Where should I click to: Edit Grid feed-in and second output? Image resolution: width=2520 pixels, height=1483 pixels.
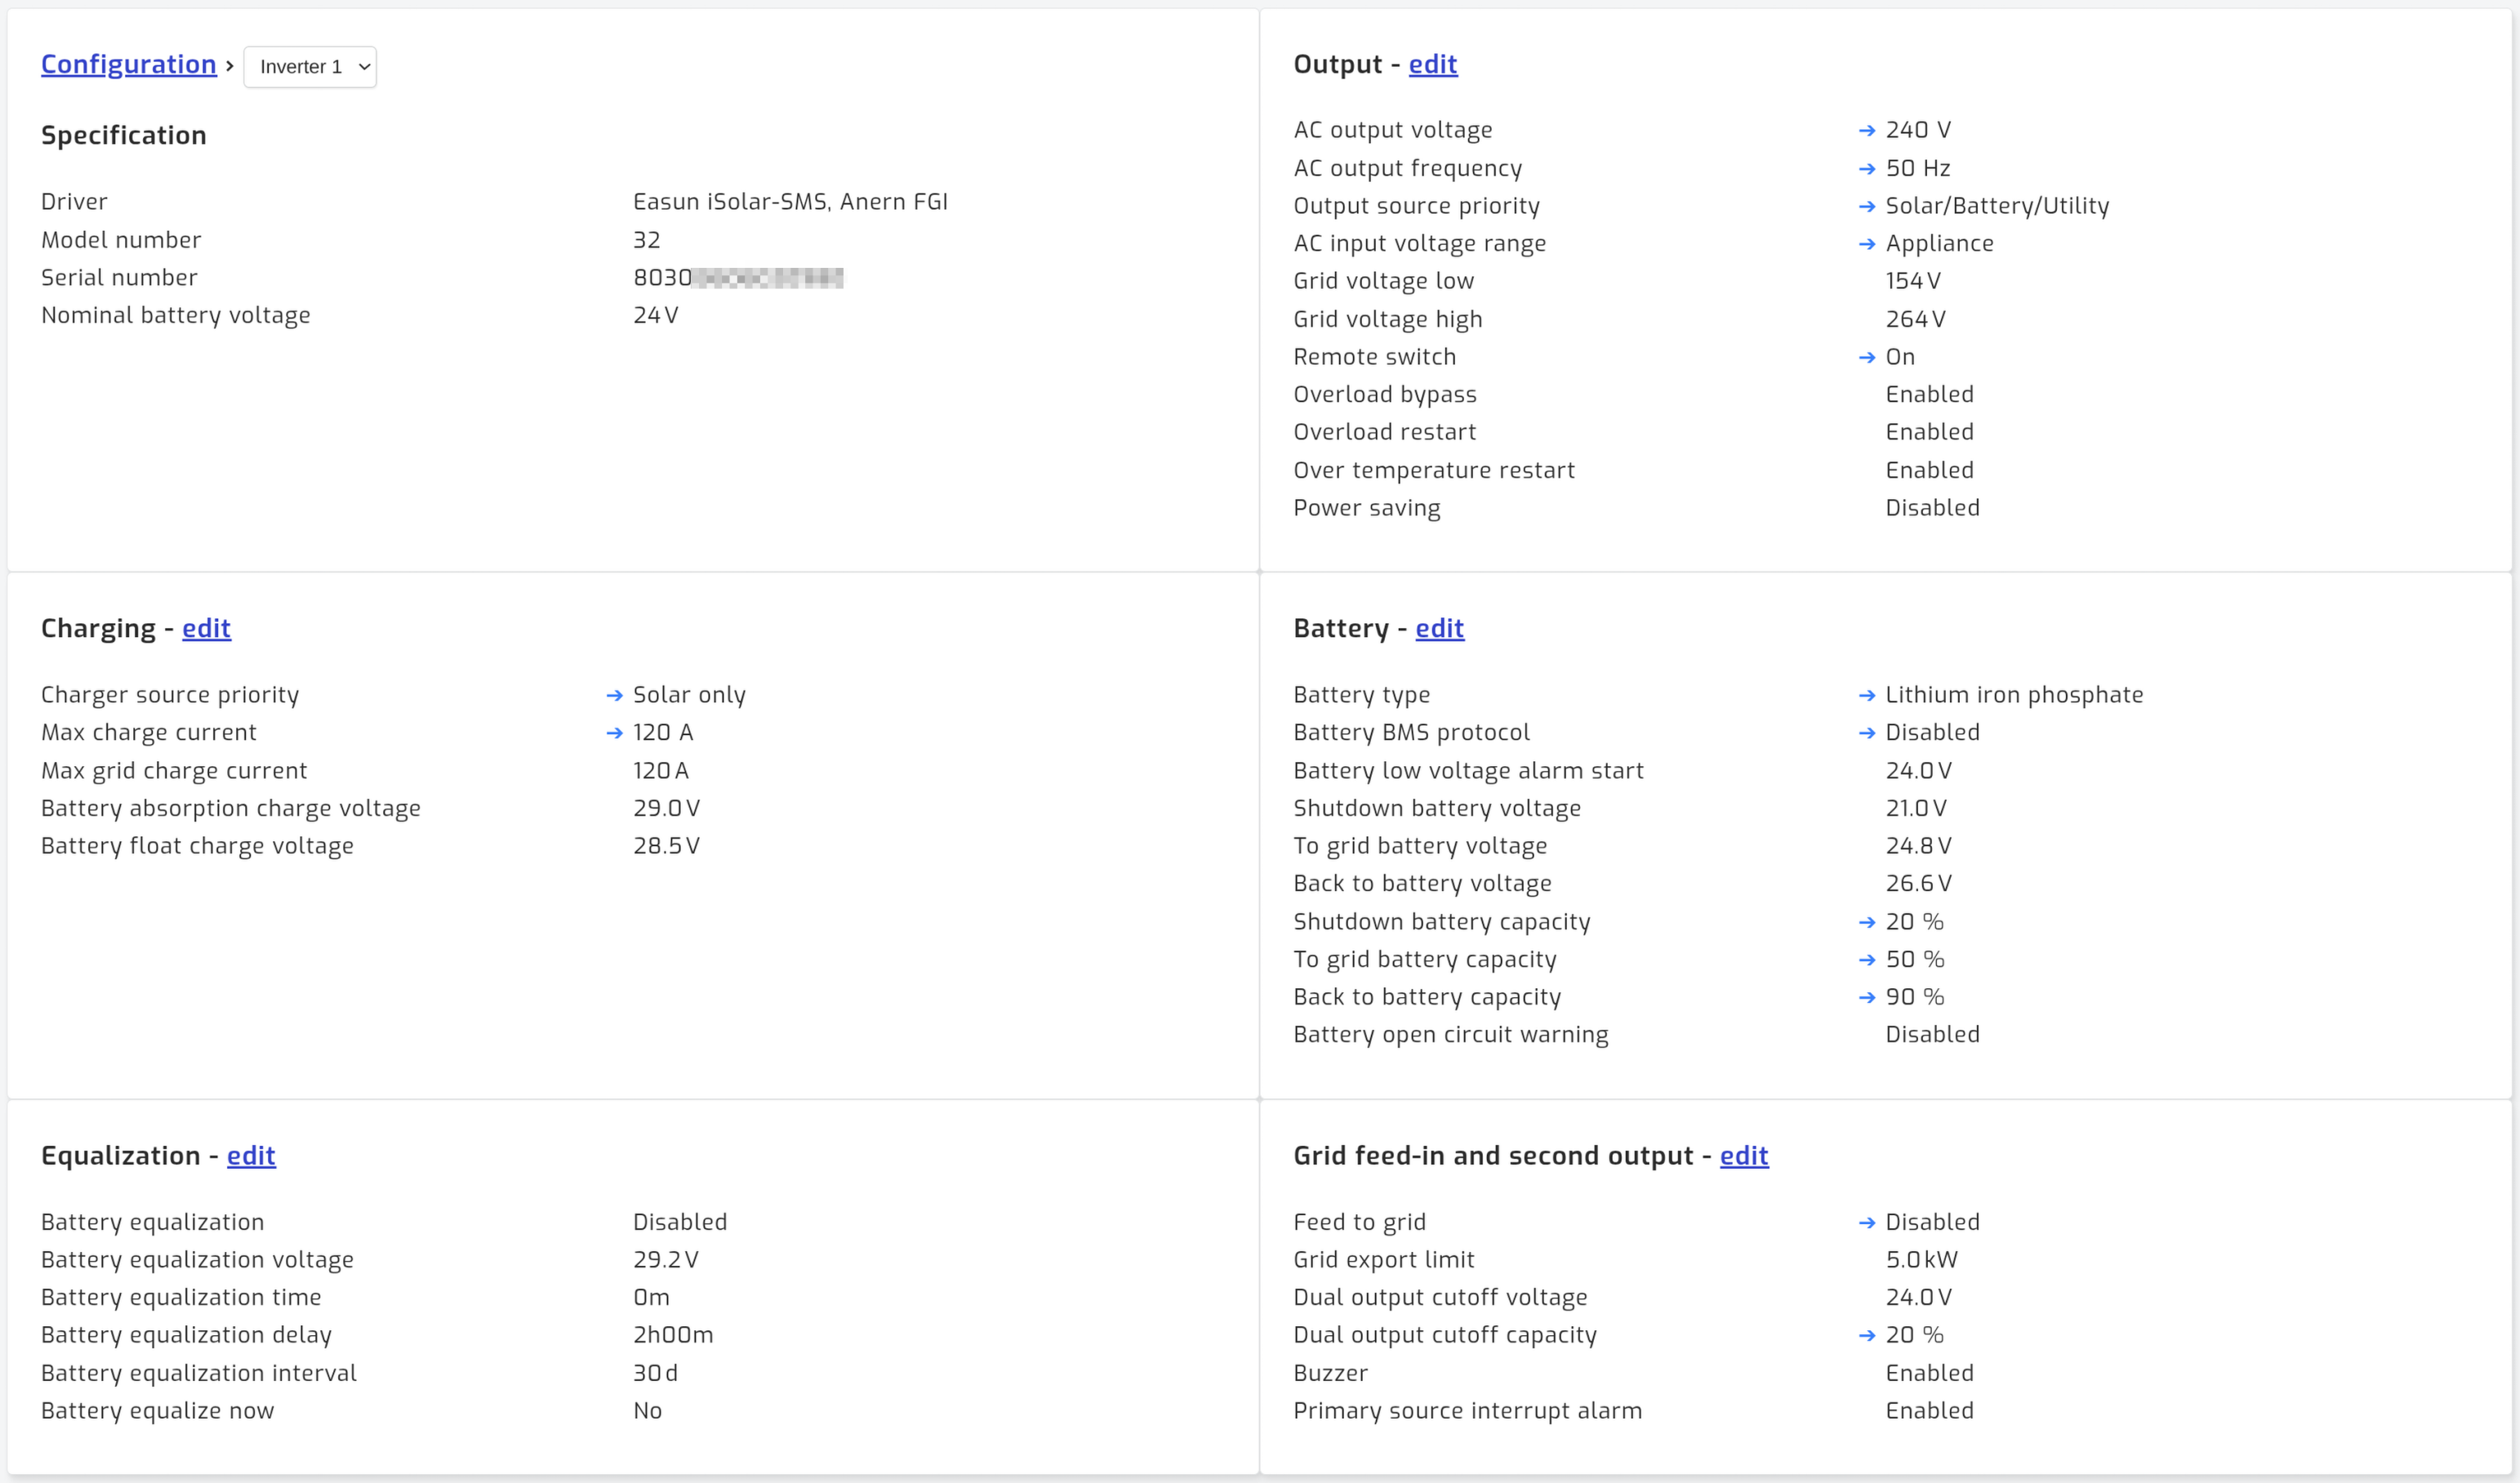tap(1744, 1155)
